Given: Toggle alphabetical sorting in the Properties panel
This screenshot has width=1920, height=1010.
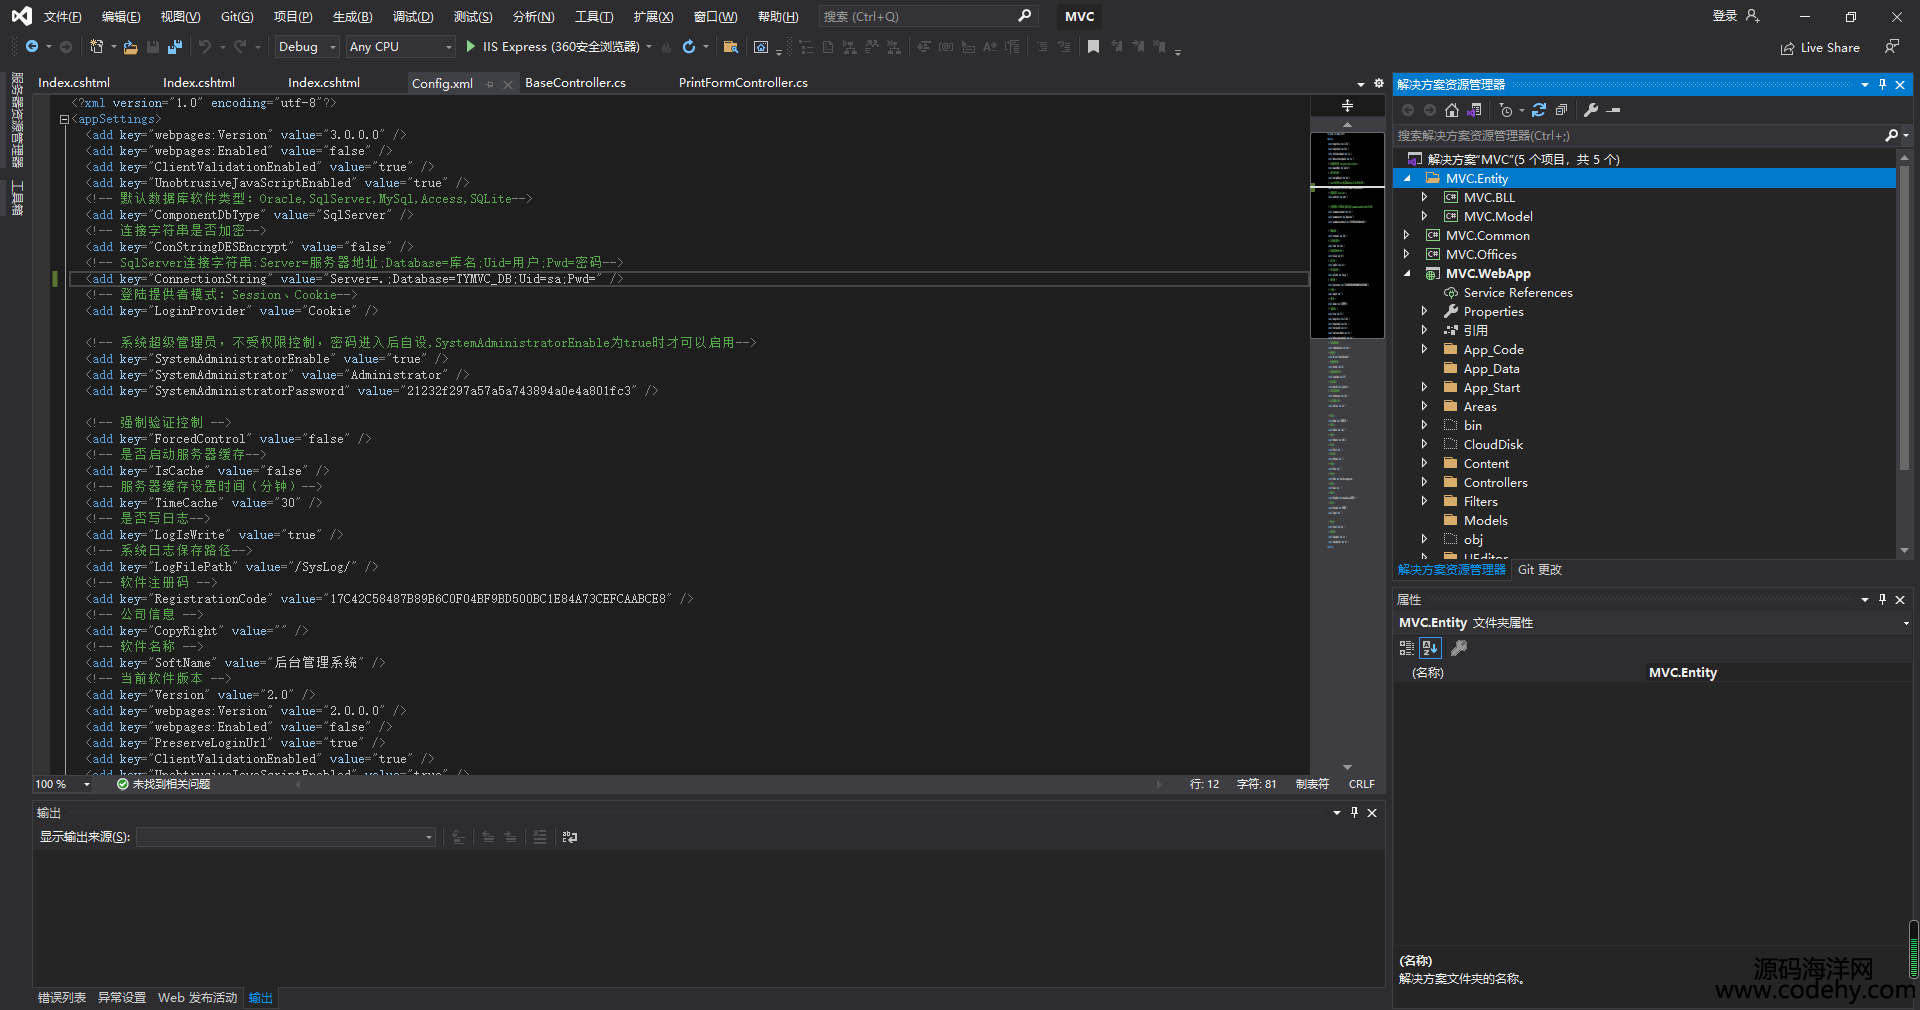Looking at the screenshot, I should 1430,648.
